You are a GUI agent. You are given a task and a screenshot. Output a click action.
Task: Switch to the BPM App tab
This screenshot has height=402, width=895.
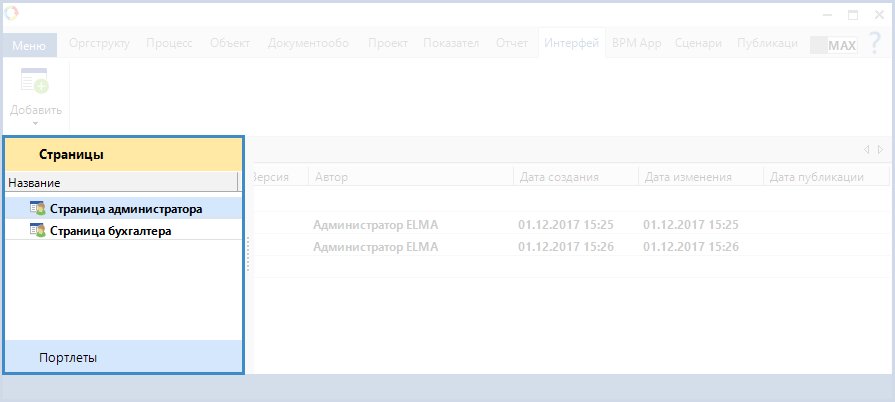(x=636, y=43)
